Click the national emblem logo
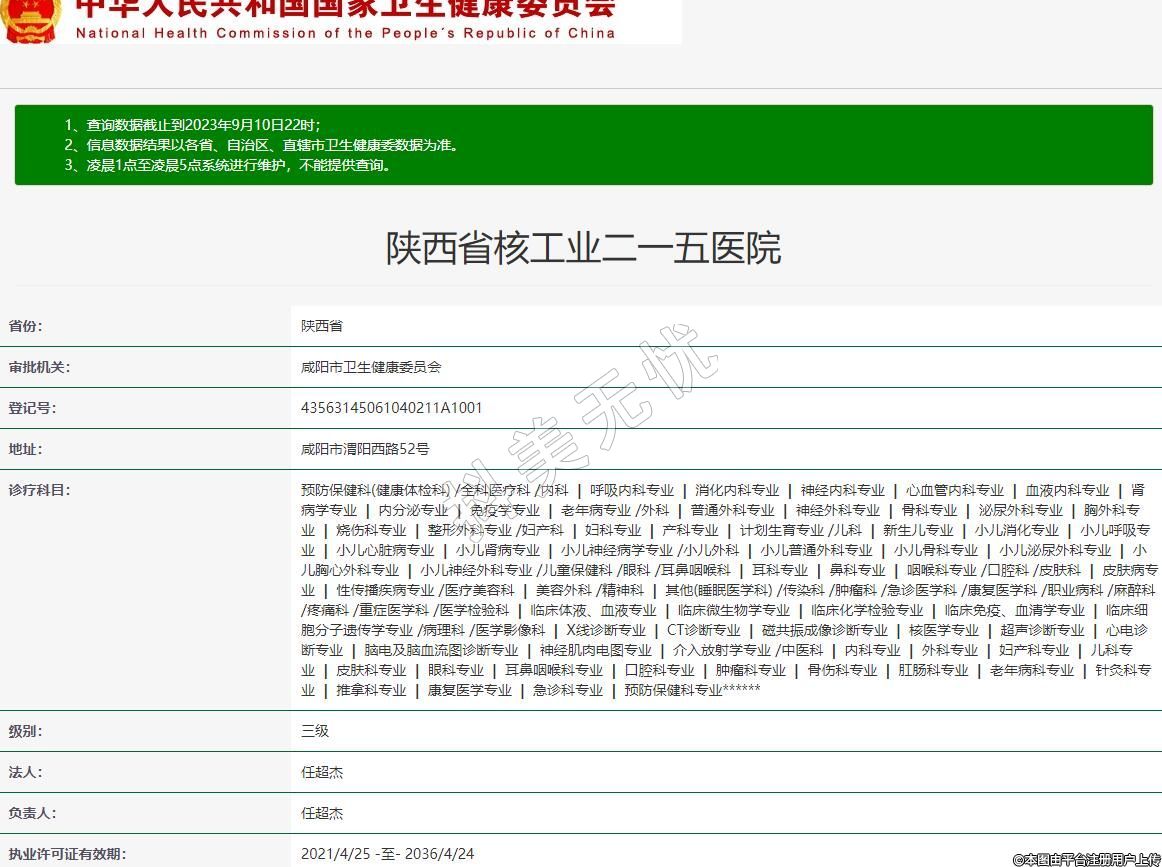 pyautogui.click(x=32, y=20)
